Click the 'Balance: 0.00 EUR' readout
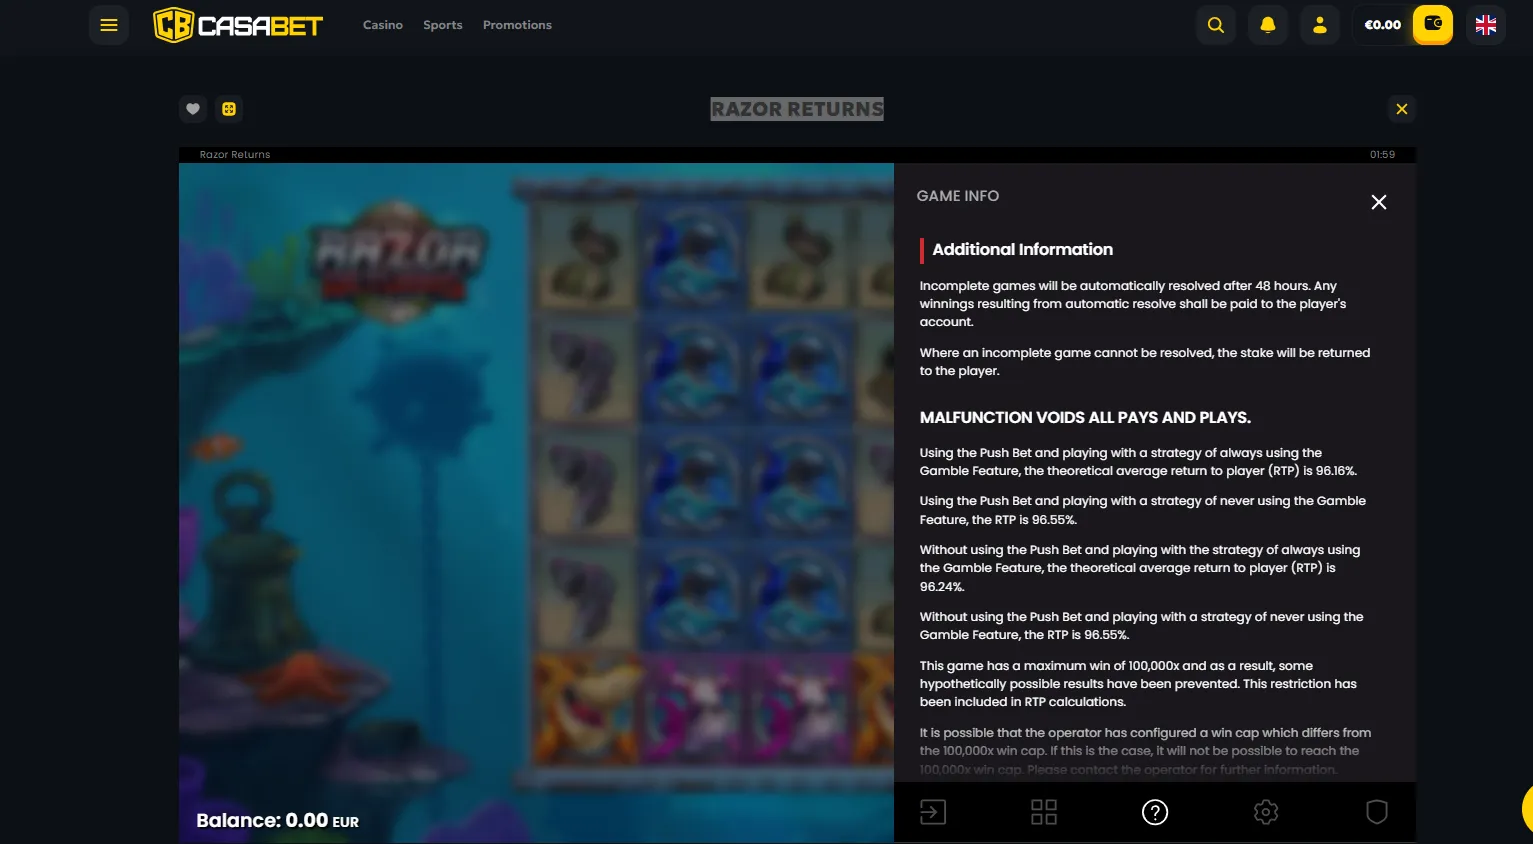Image resolution: width=1533 pixels, height=844 pixels. [277, 821]
